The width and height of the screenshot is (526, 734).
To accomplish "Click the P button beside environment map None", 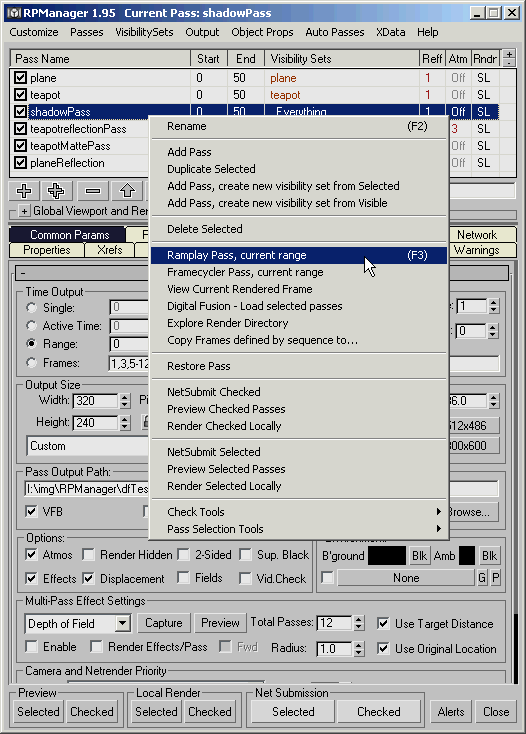I will click(x=496, y=578).
